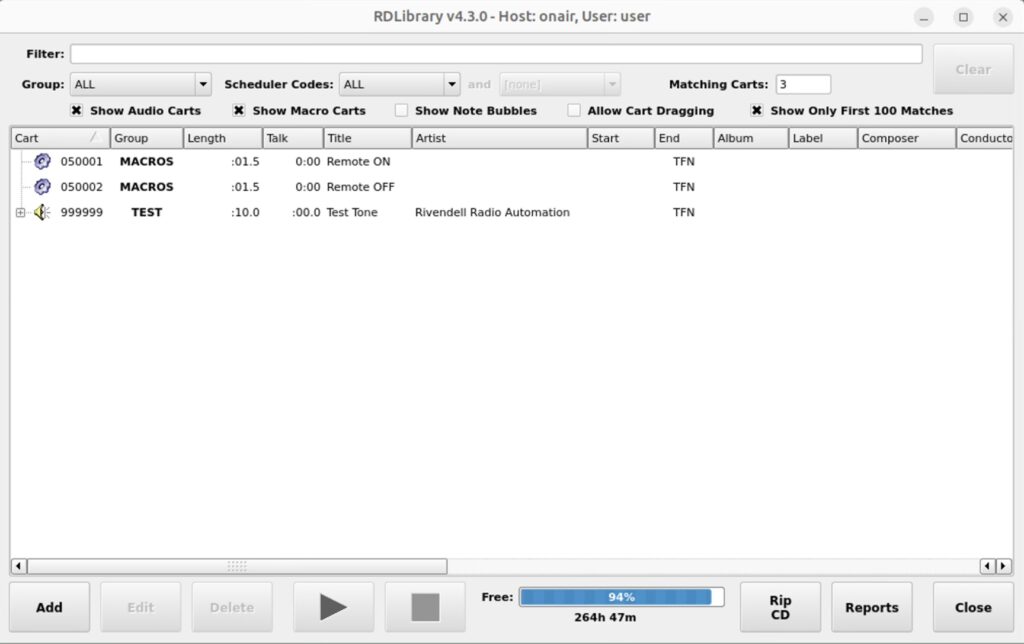Open the second scheduler code [none] dropdown
Image resolution: width=1024 pixels, height=644 pixels.
[x=560, y=84]
